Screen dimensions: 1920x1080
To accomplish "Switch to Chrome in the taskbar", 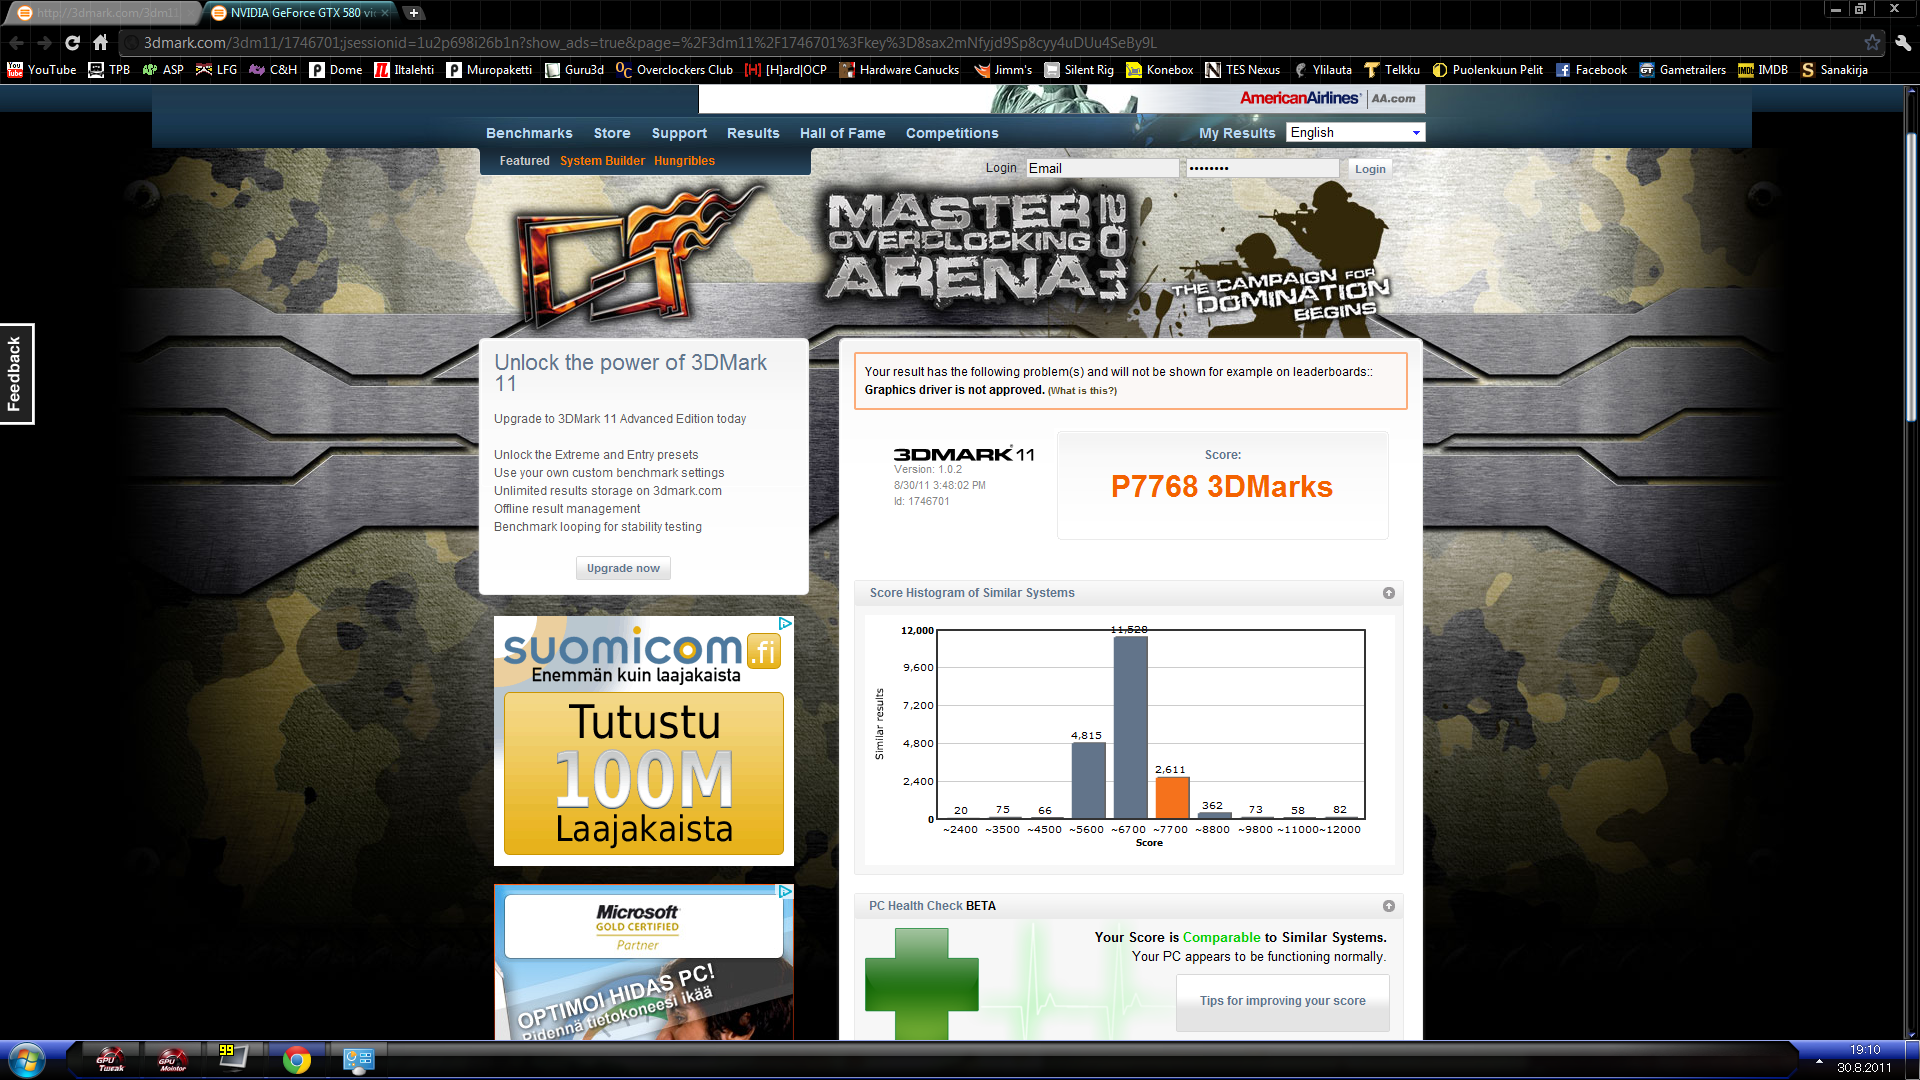I will pyautogui.click(x=296, y=1059).
